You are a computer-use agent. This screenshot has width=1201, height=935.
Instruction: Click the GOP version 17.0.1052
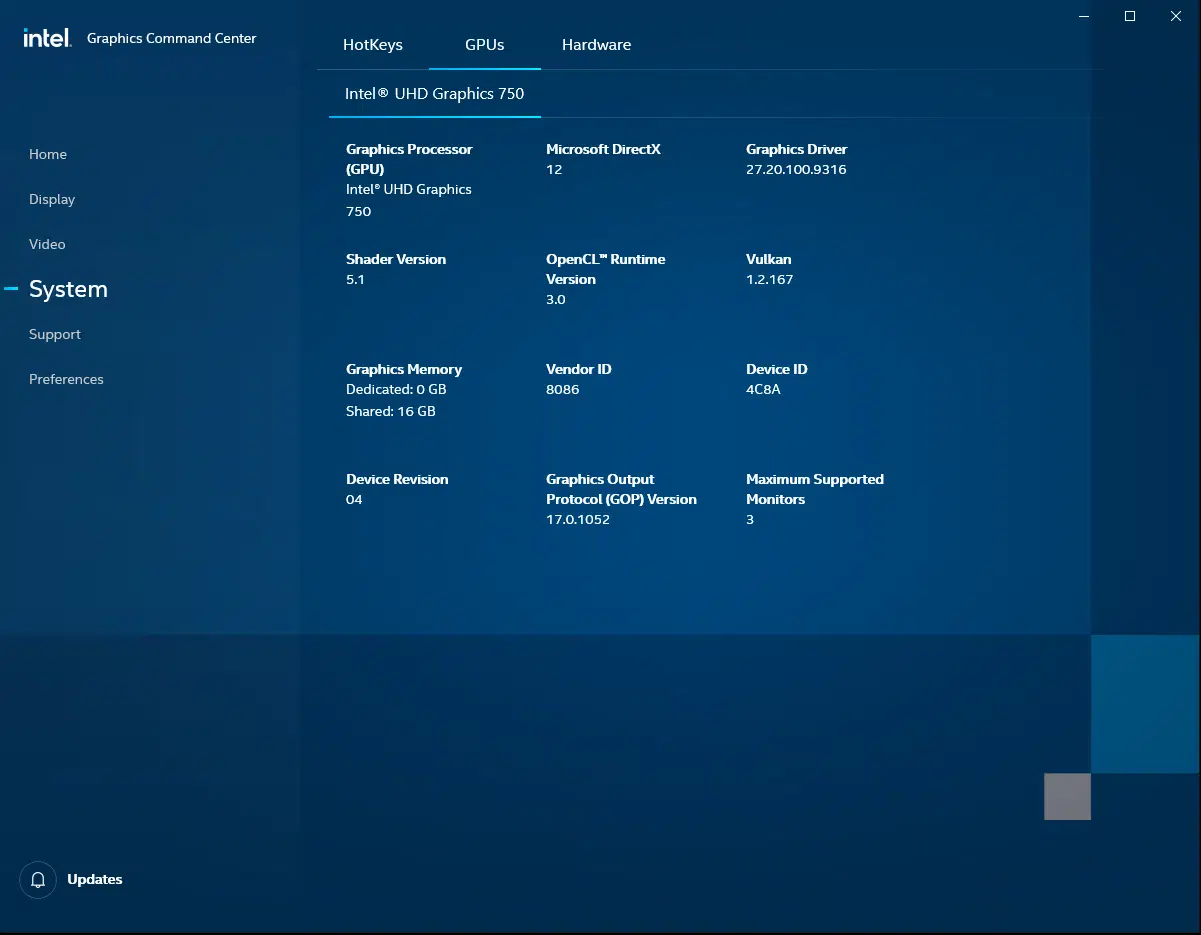pos(578,519)
